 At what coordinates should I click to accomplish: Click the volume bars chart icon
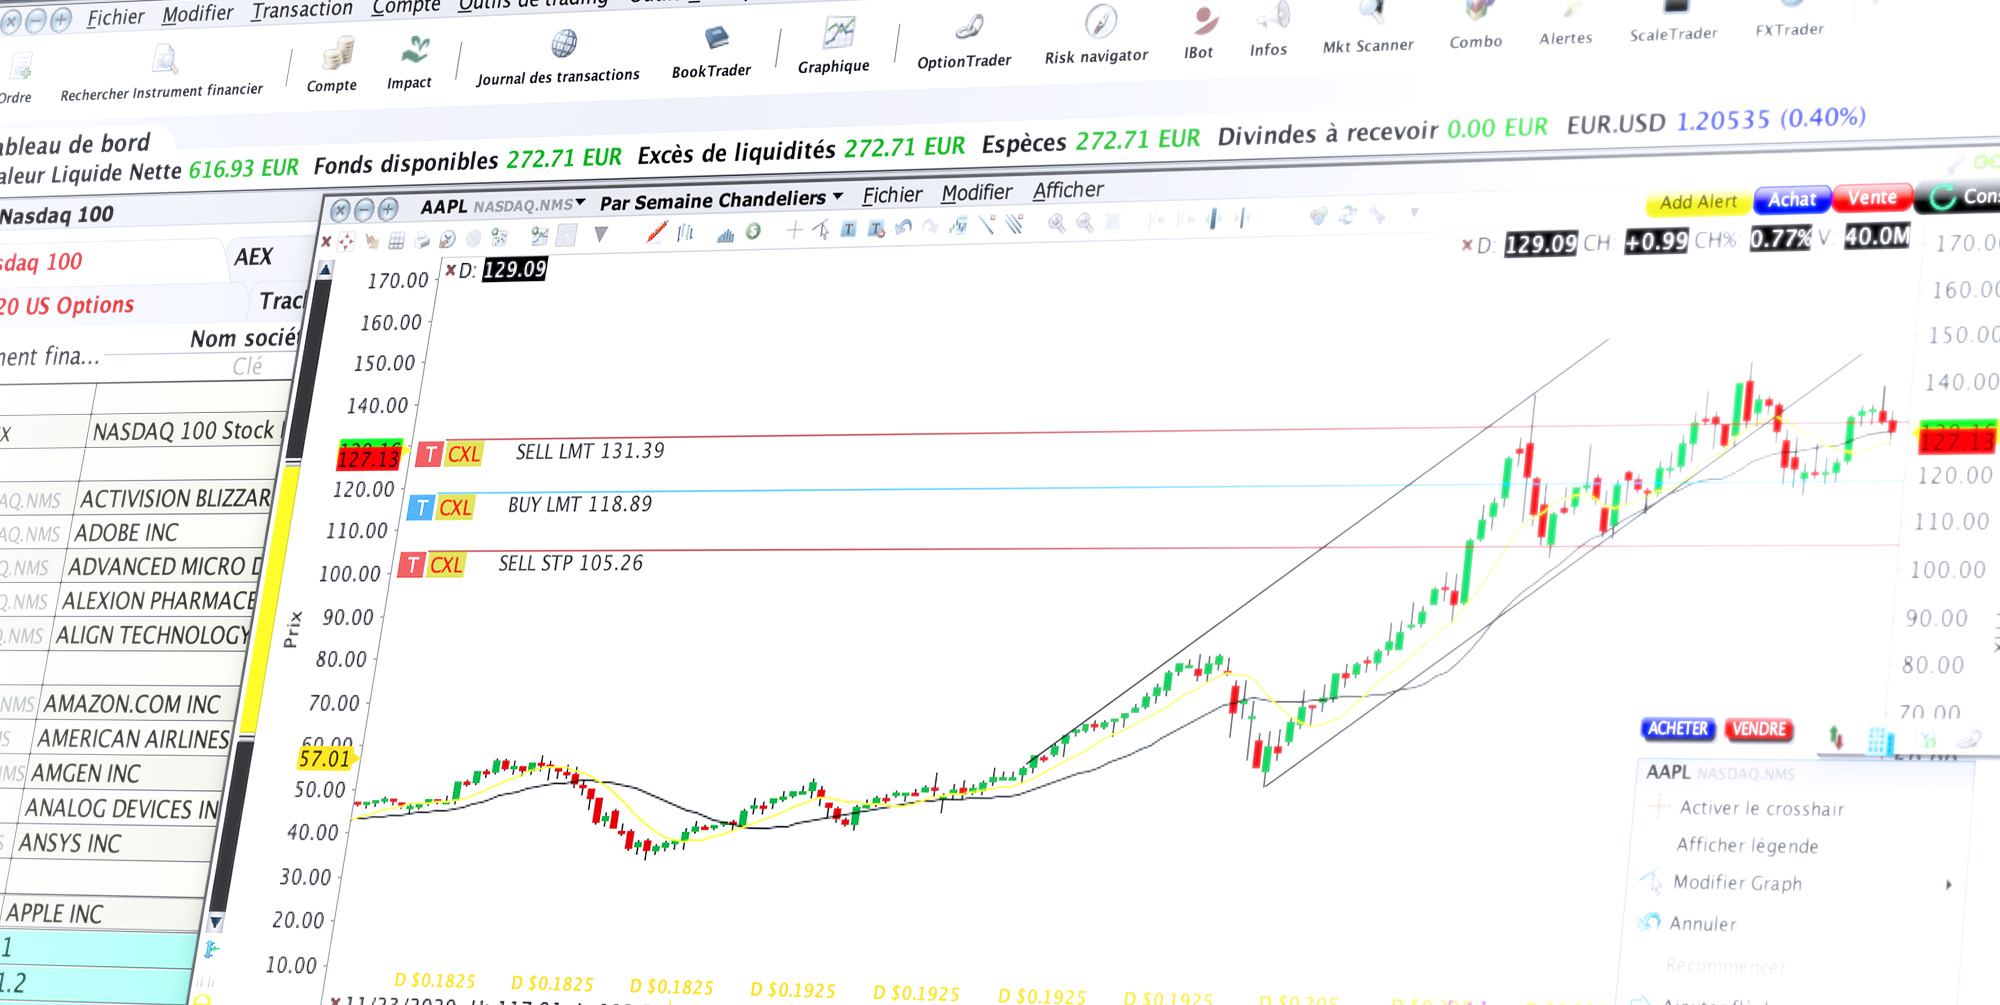[x=725, y=234]
